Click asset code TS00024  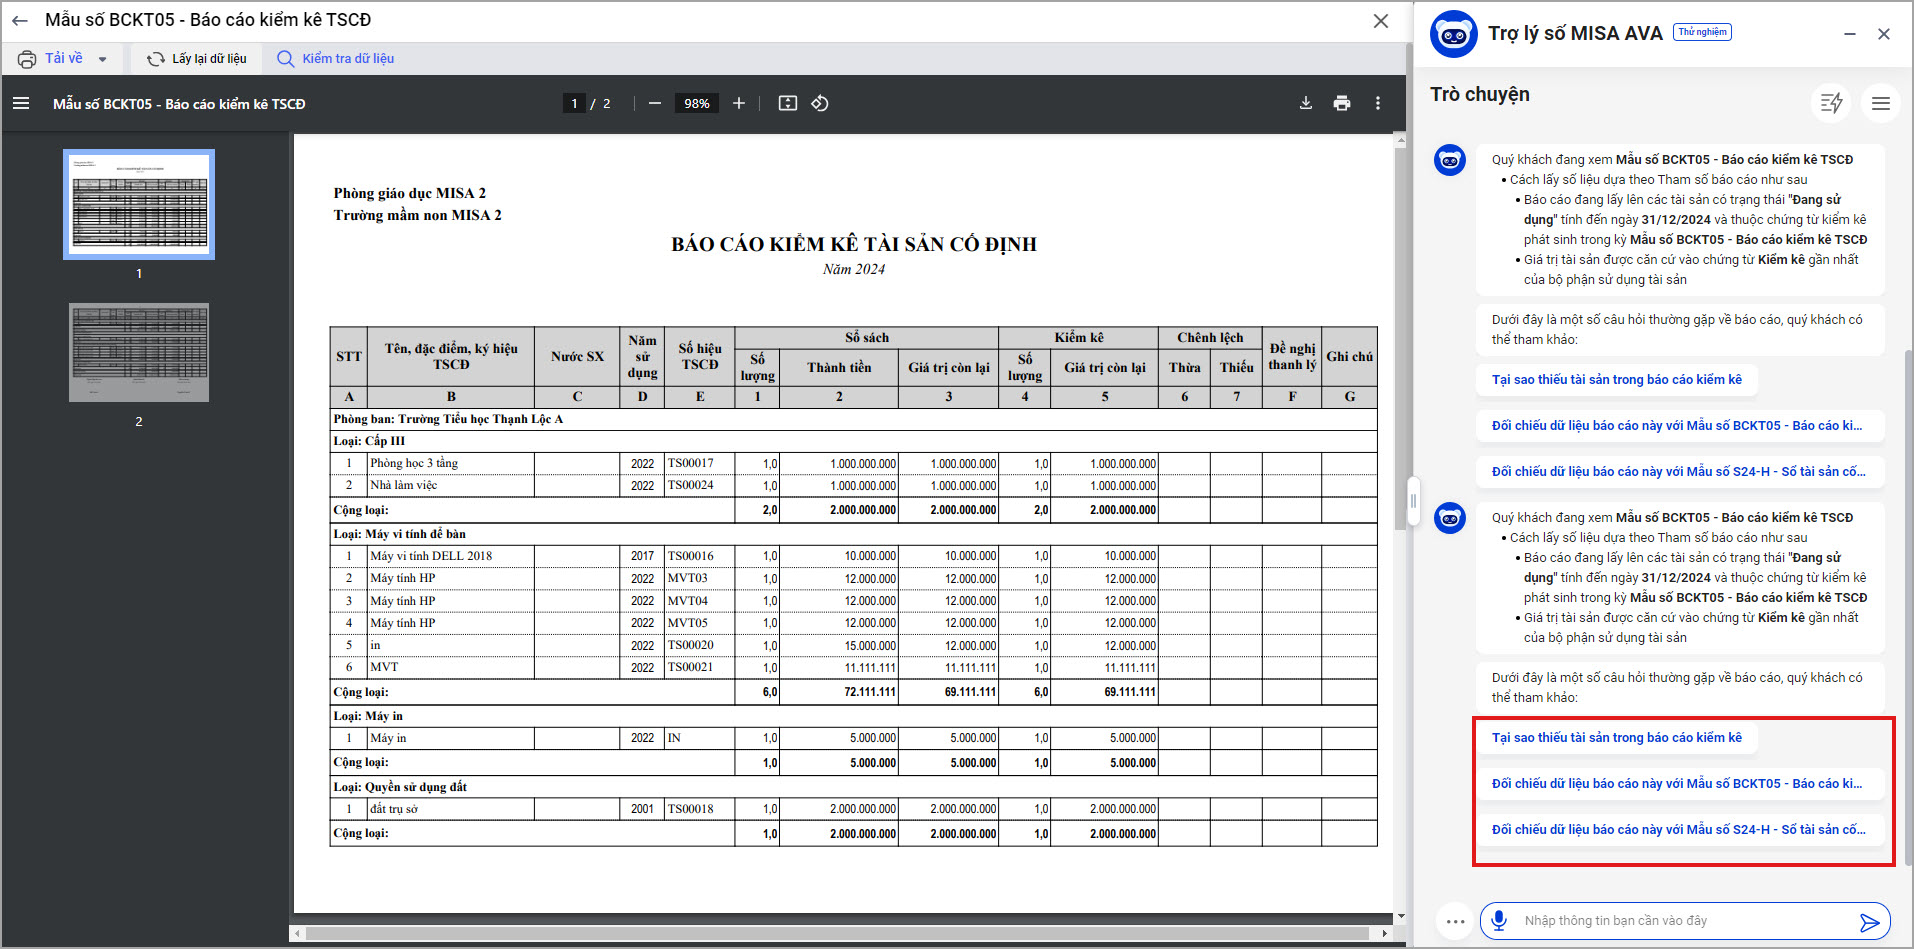click(x=691, y=485)
